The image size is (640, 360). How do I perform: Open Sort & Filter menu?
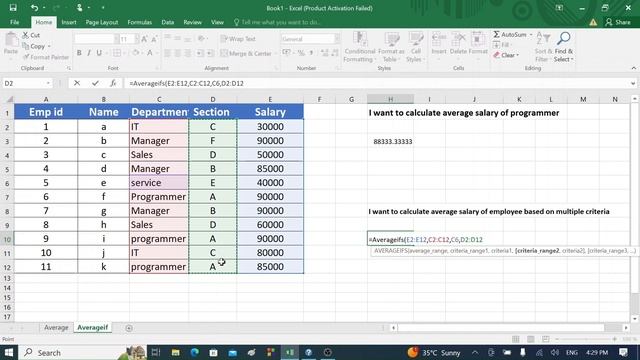[x=543, y=47]
